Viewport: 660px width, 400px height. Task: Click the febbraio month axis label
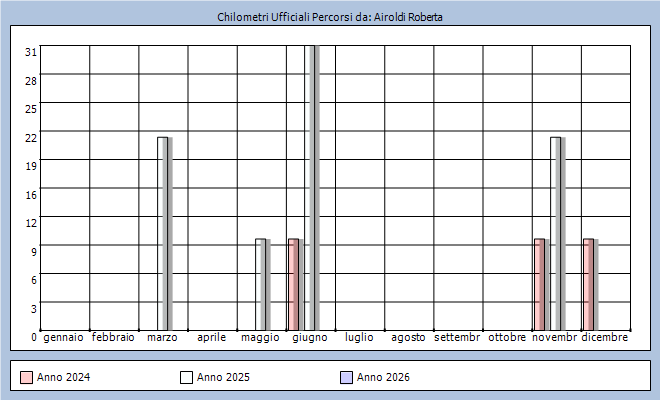click(113, 338)
